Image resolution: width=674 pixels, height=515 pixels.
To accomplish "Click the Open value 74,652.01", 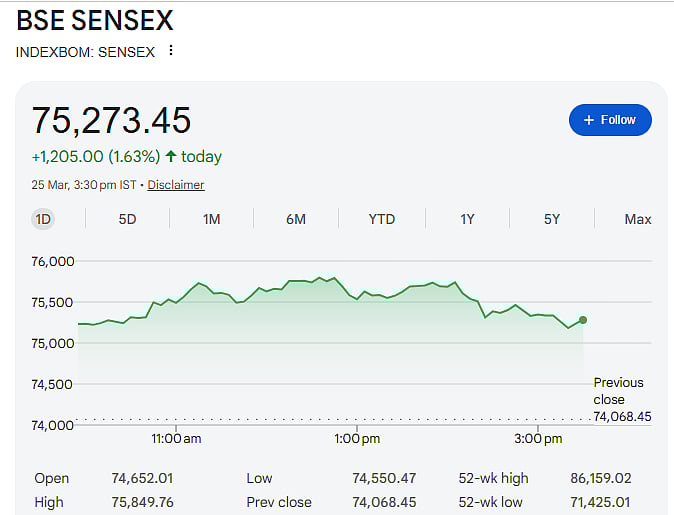I will (x=142, y=478).
